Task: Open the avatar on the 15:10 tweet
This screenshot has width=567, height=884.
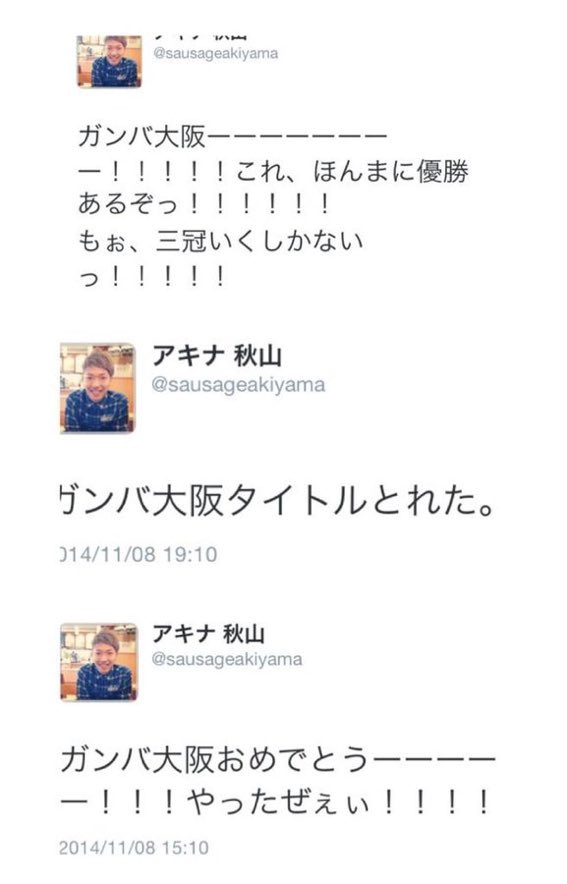Action: 99,662
